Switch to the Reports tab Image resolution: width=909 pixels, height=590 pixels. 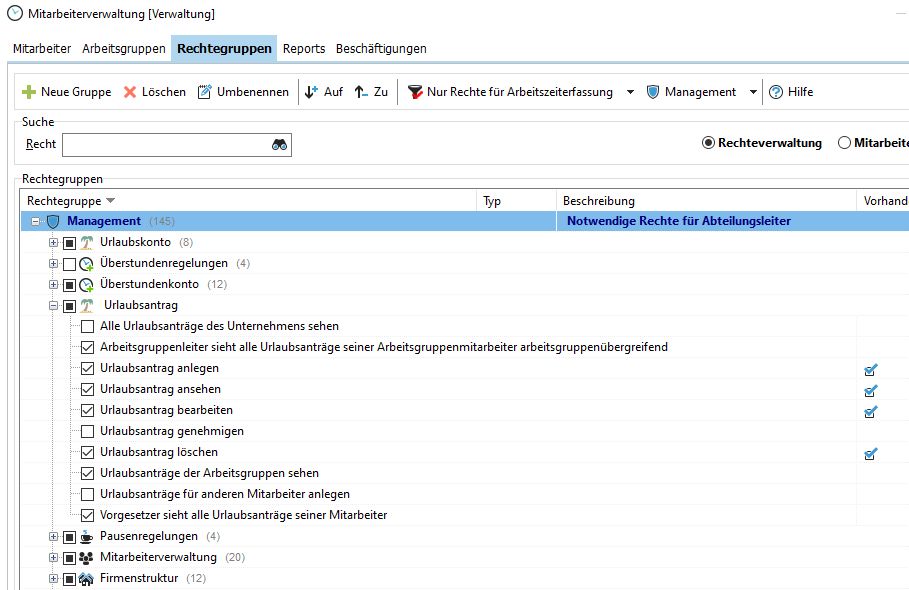pyautogui.click(x=303, y=47)
